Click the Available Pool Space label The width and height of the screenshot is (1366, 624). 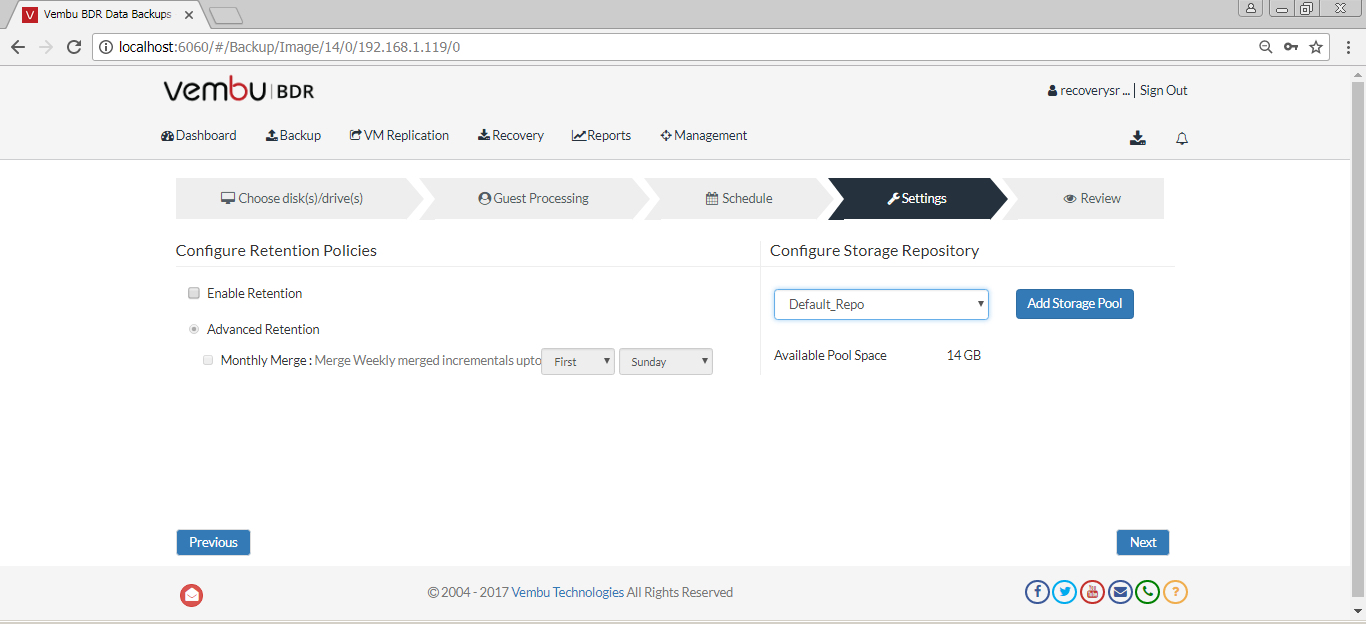point(830,355)
